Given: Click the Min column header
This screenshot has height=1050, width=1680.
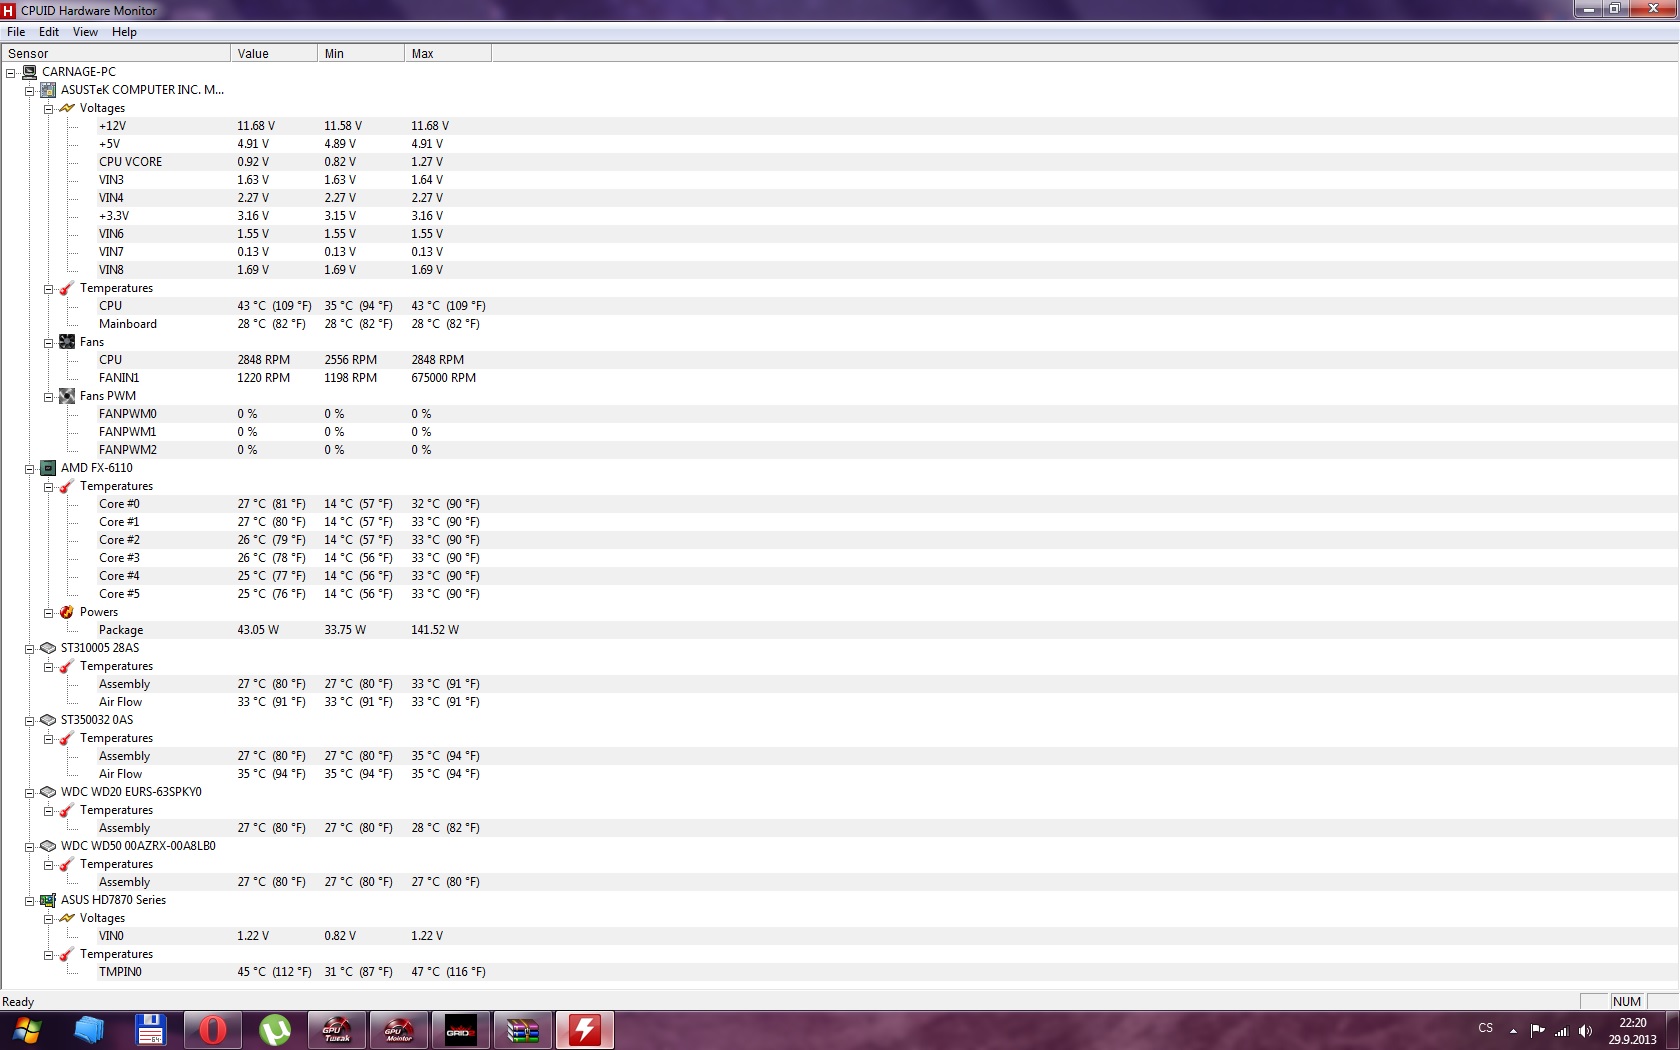Looking at the screenshot, I should point(361,53).
